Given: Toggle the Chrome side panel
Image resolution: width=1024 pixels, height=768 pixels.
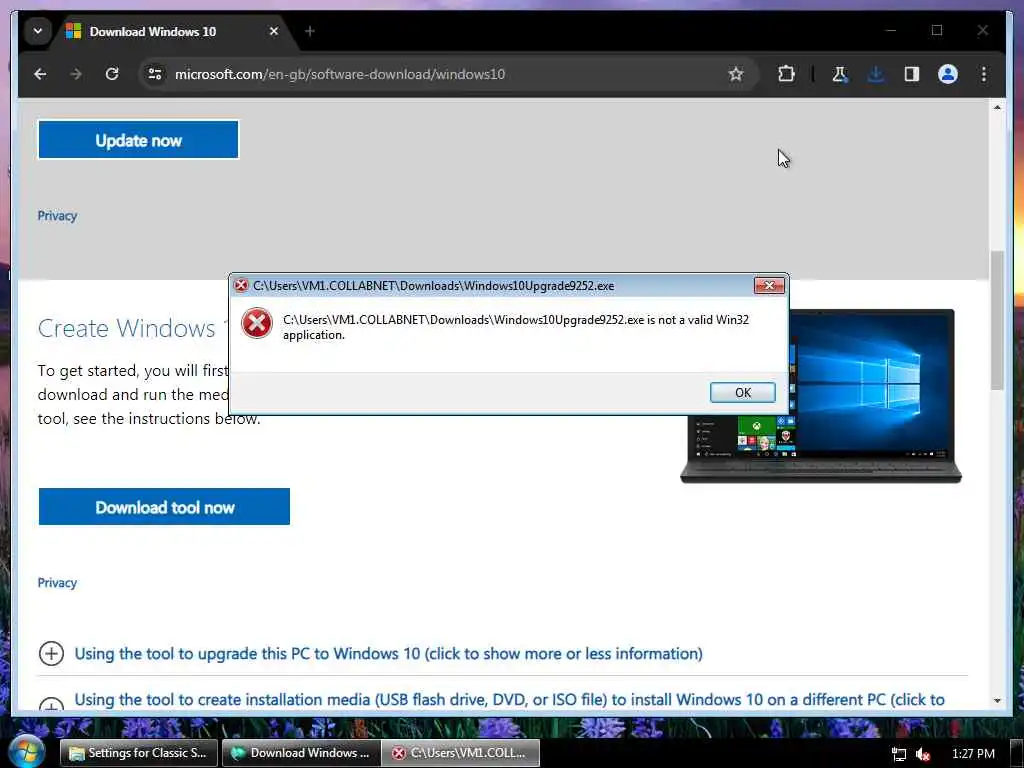Looking at the screenshot, I should tap(912, 74).
